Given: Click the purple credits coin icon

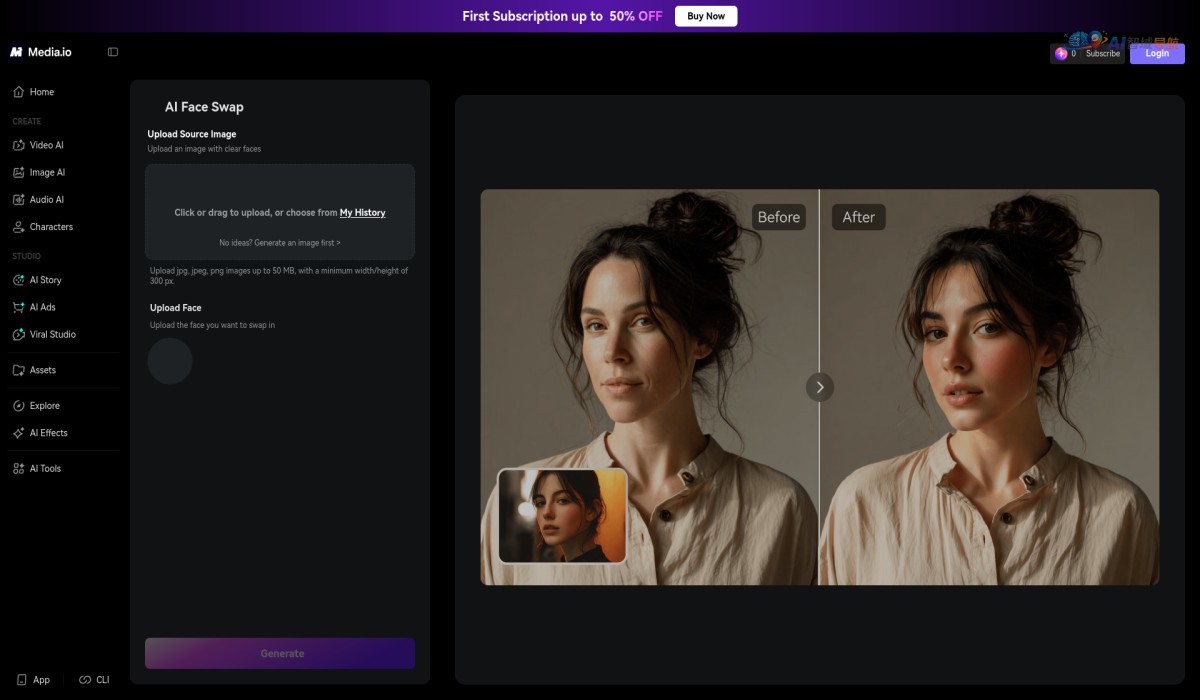Looking at the screenshot, I should pos(1062,54).
